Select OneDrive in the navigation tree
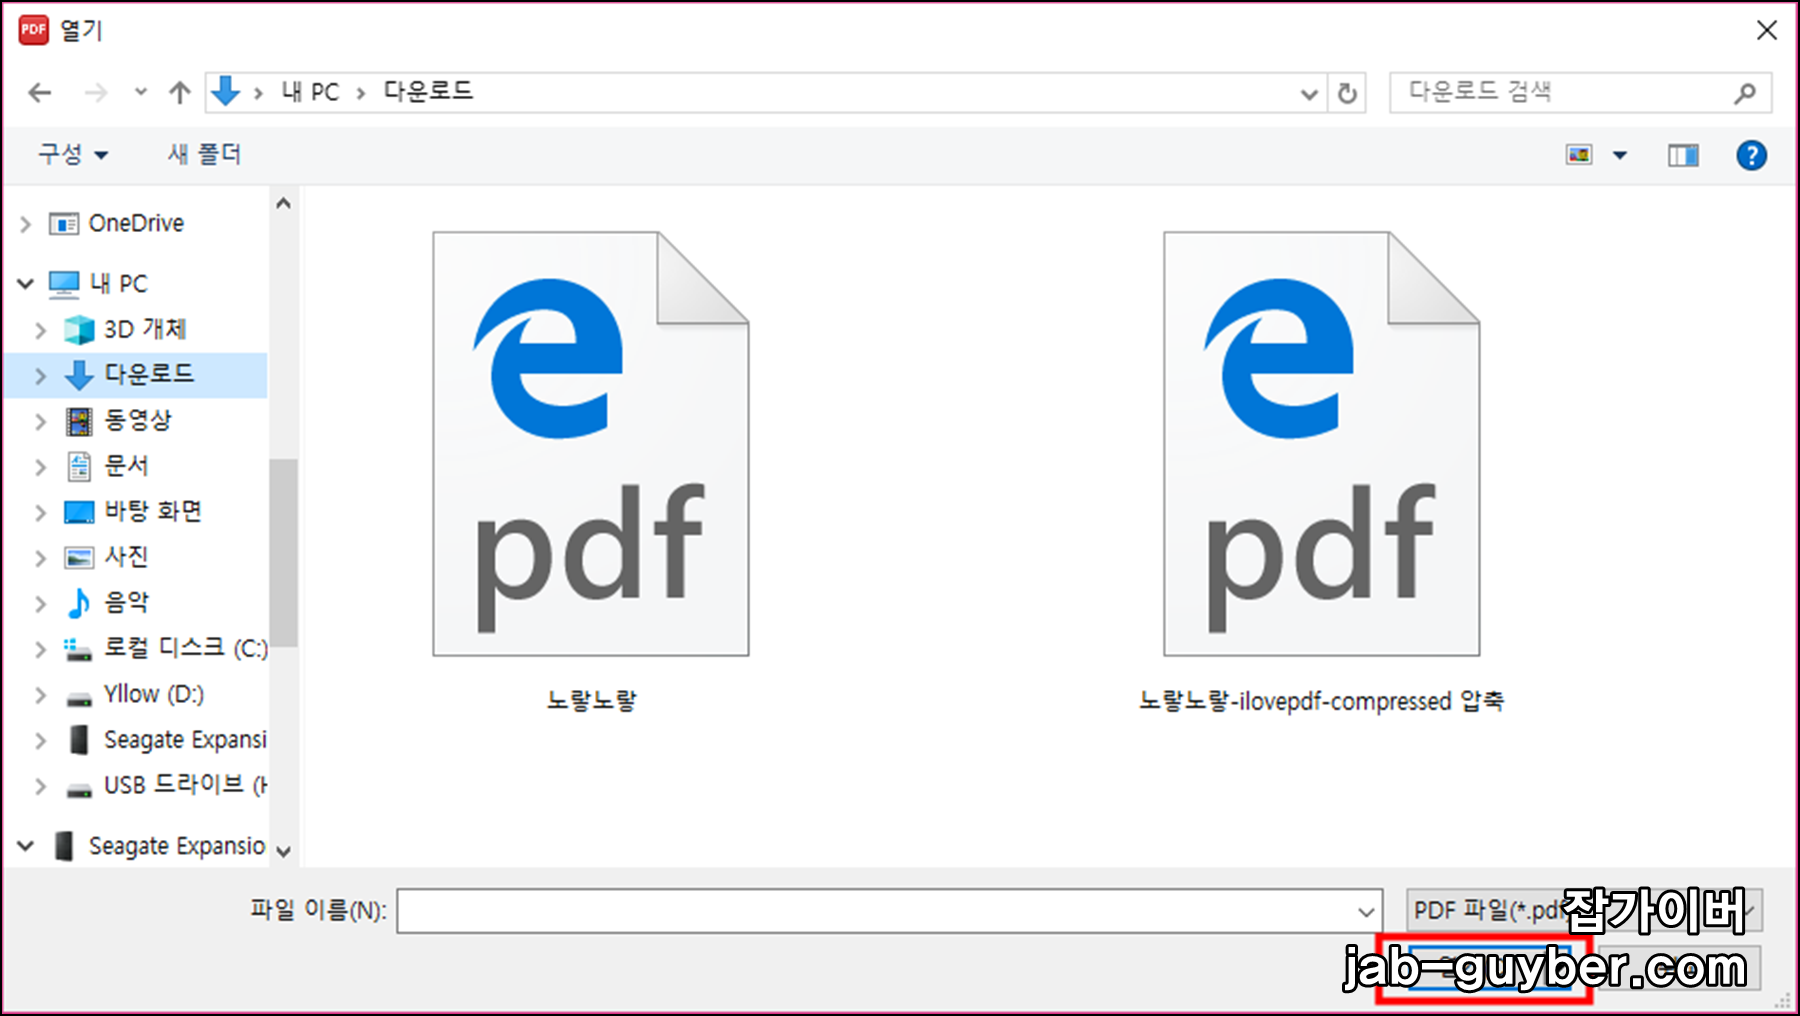Image resolution: width=1800 pixels, height=1016 pixels. [136, 223]
